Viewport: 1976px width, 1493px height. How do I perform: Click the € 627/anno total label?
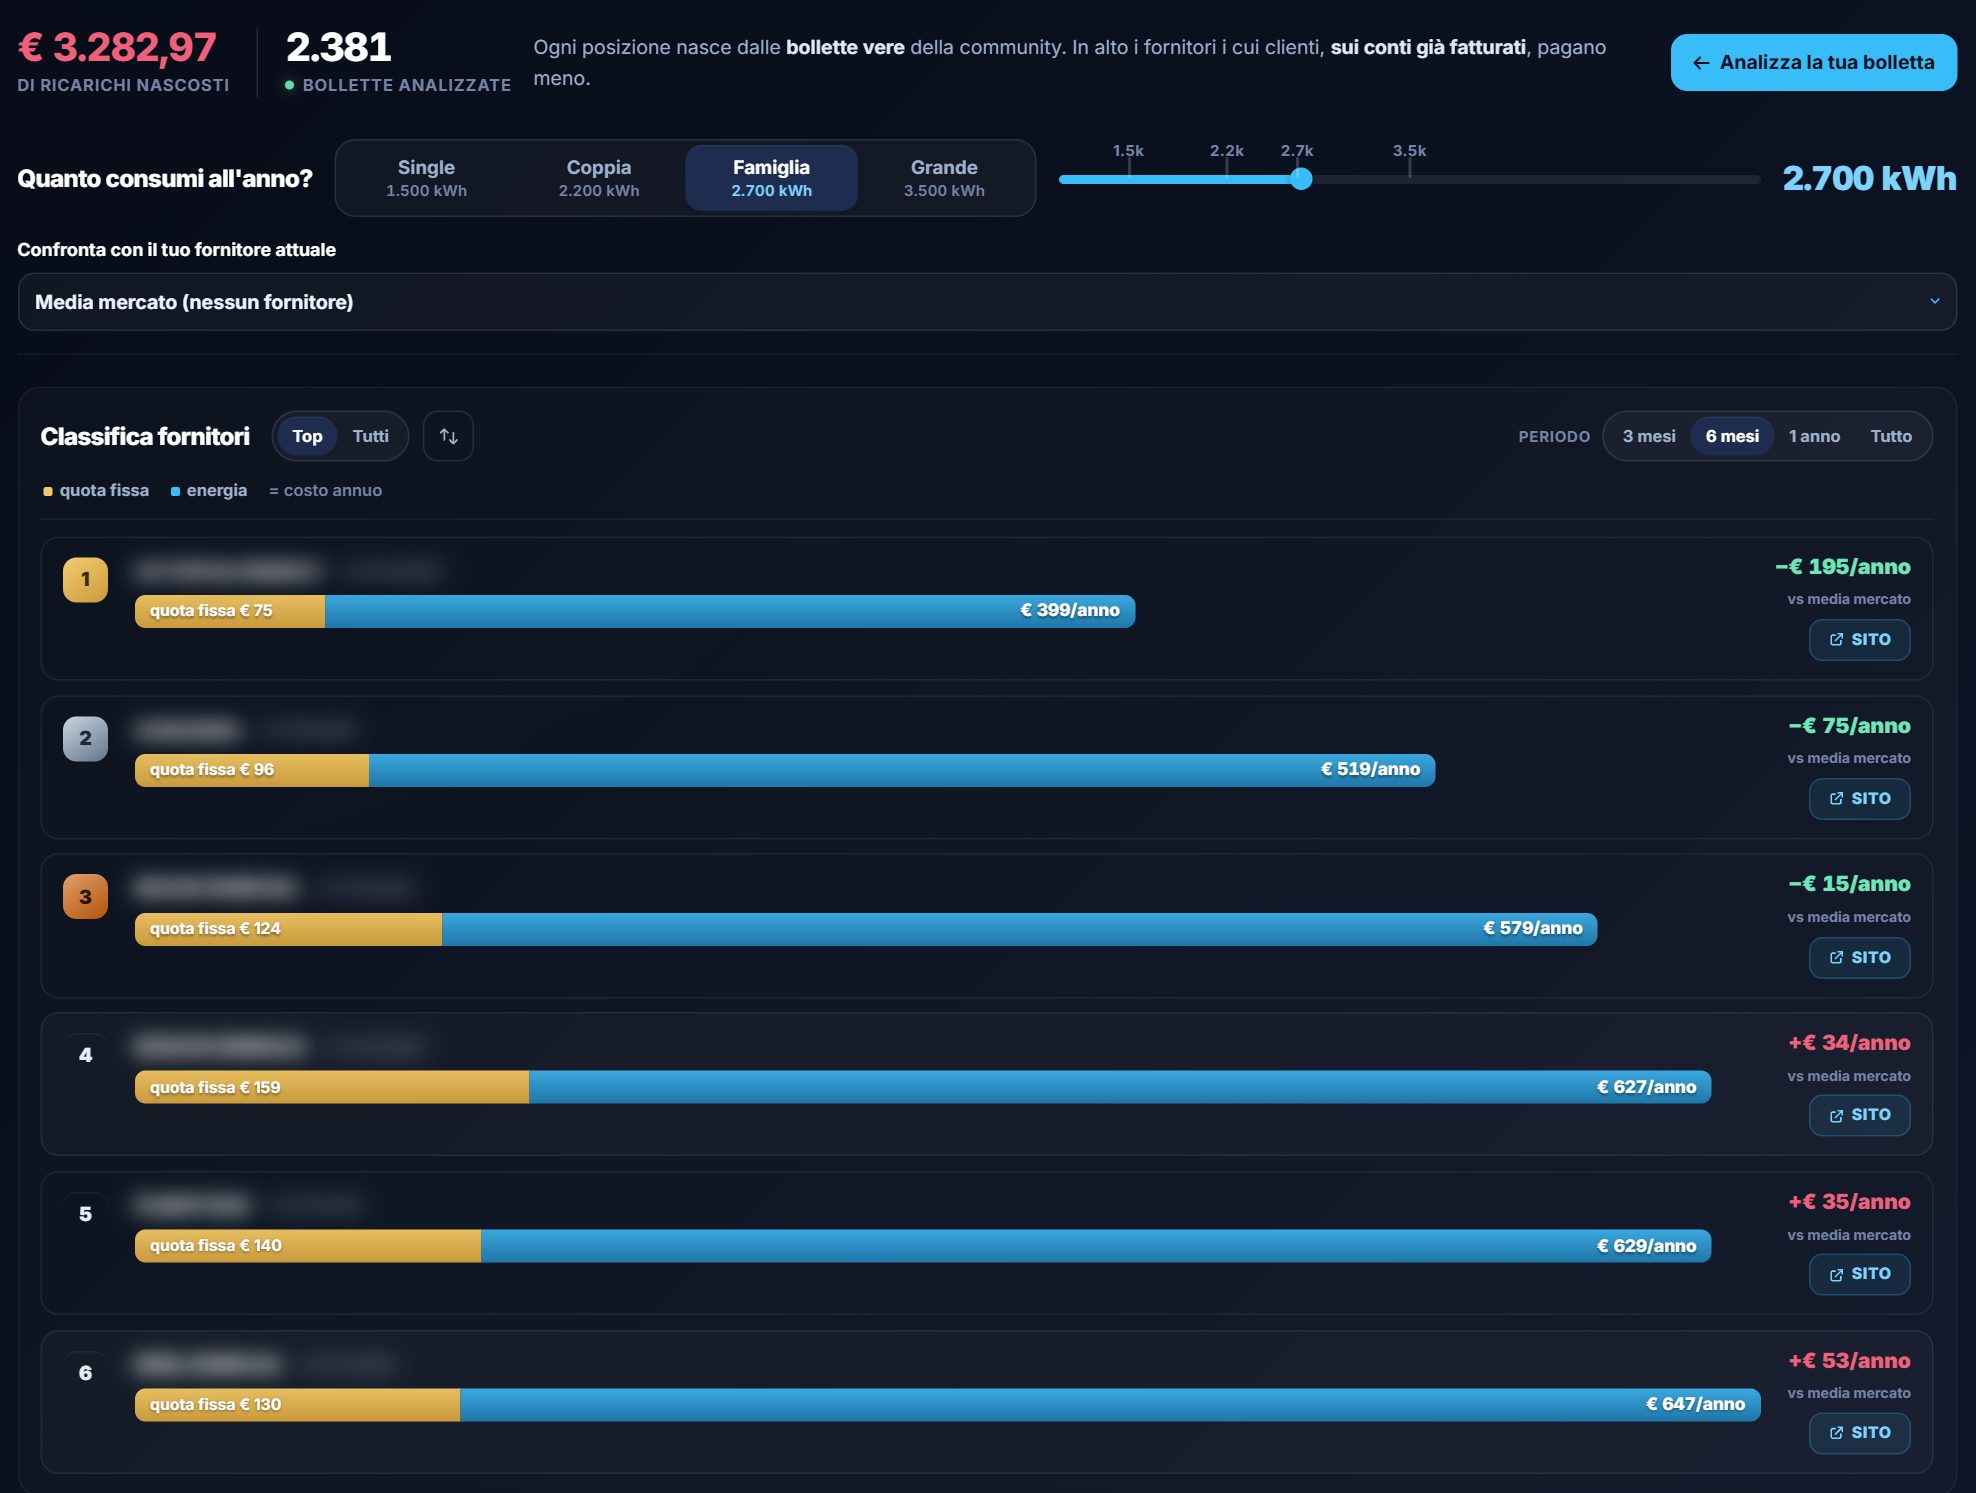tap(1646, 1087)
